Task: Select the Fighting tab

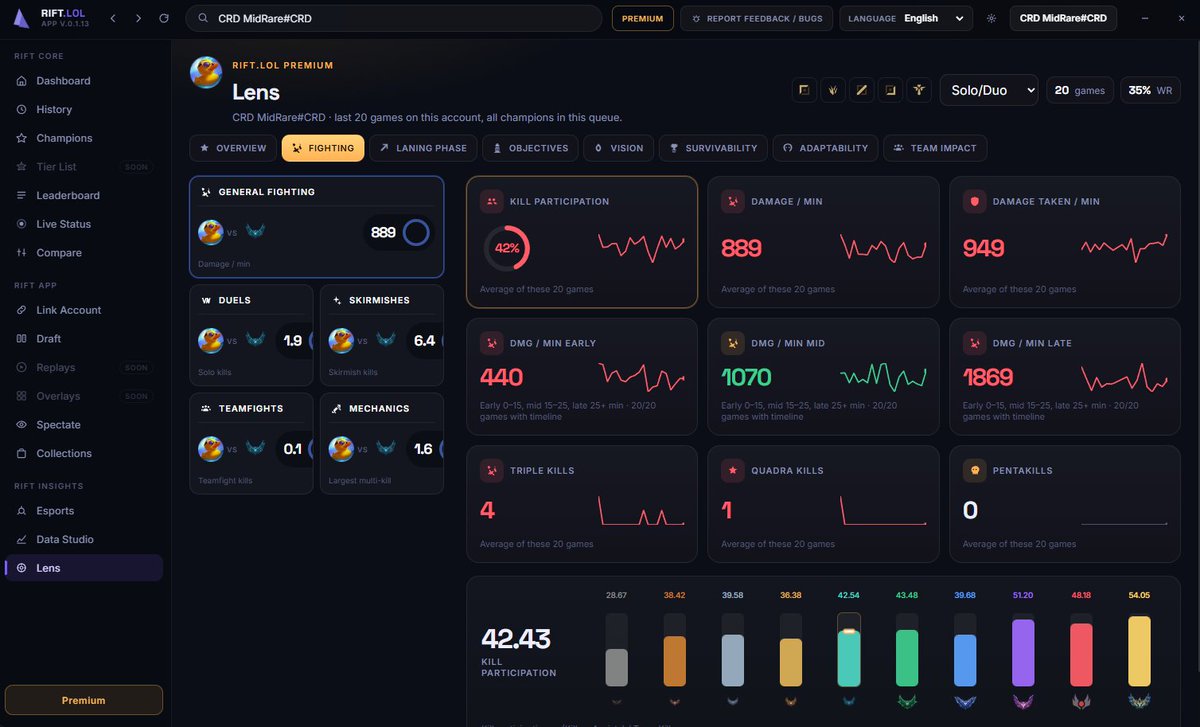Action: click(x=323, y=148)
